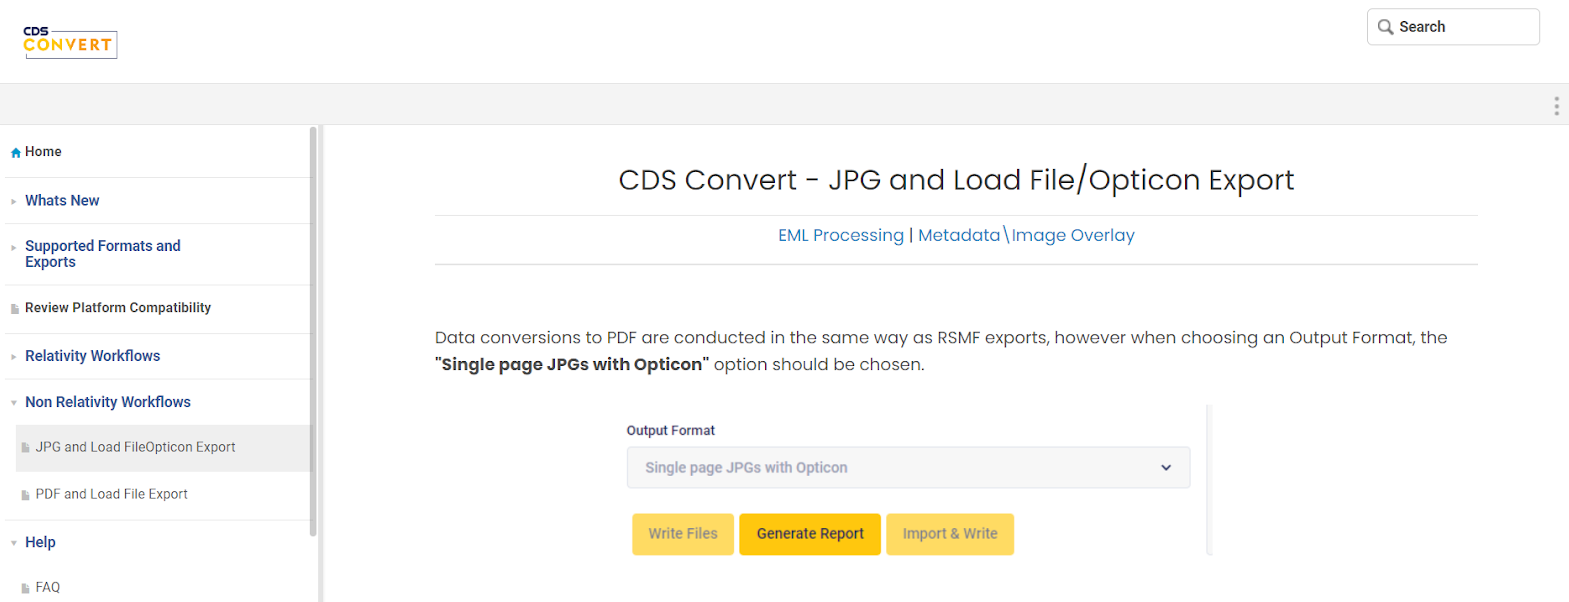Select the FAQ item in sidebar
Viewport: 1569px width, 602px height.
coord(47,587)
